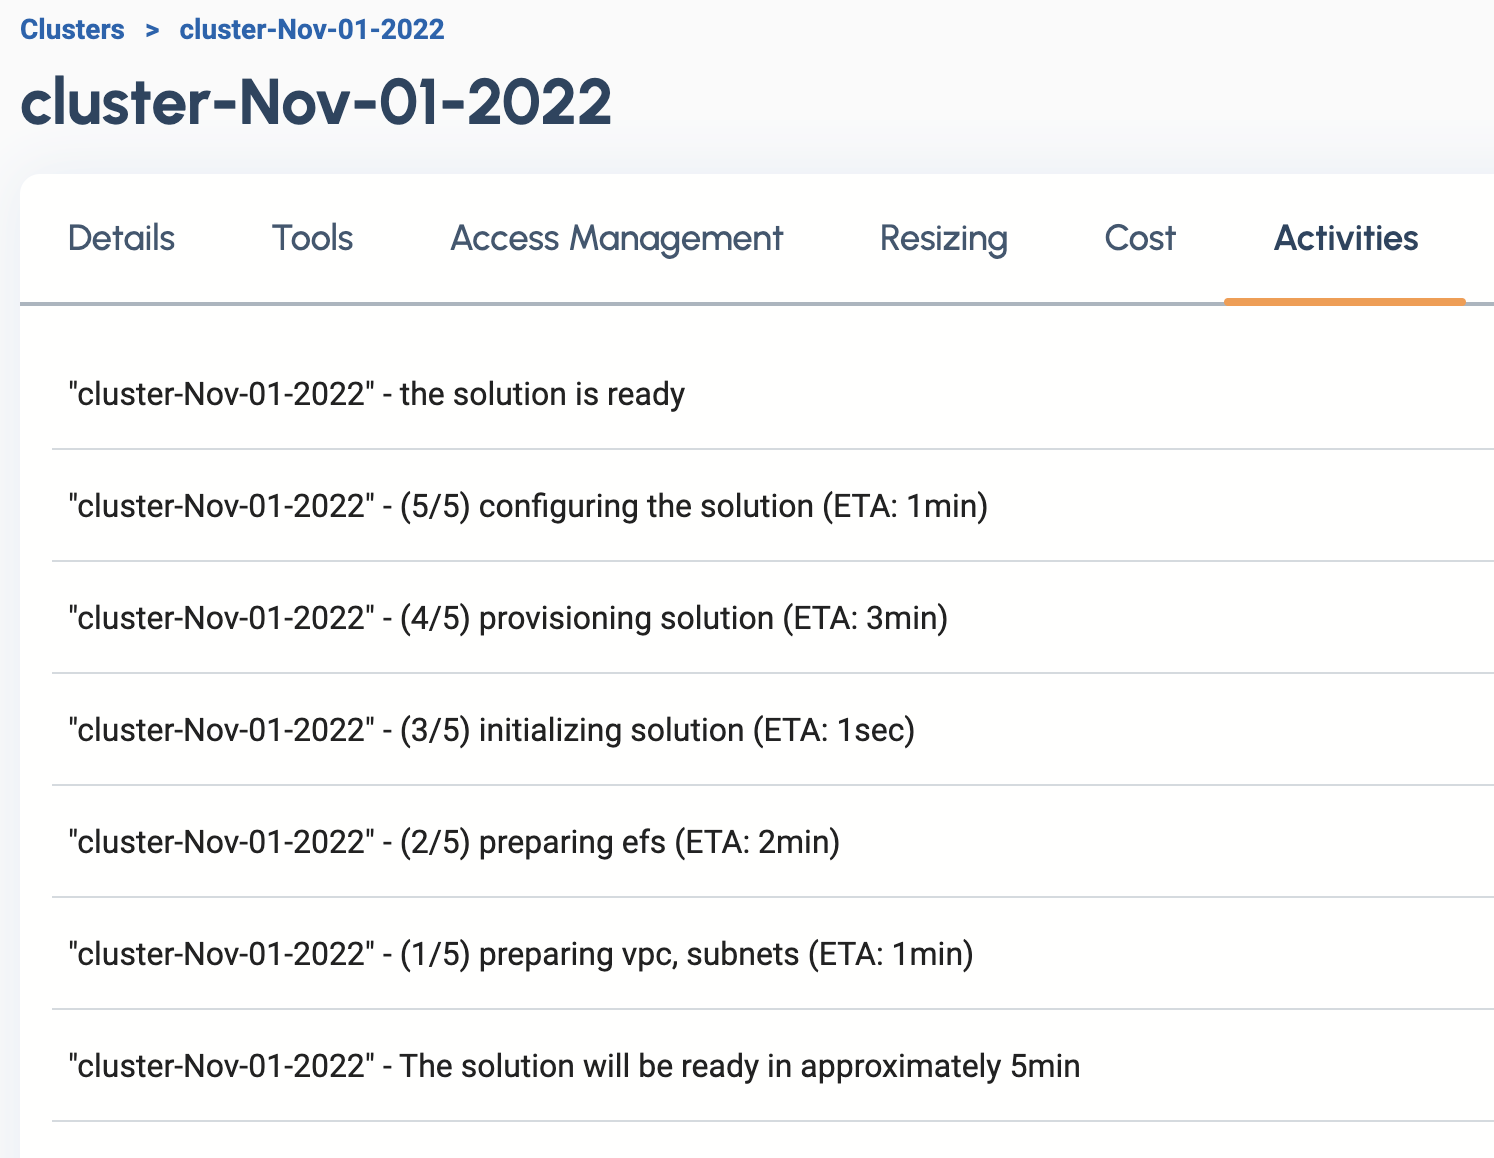1494x1158 pixels.
Task: Click the '(3/5) initializing solution' activity row
Action: [x=491, y=730]
